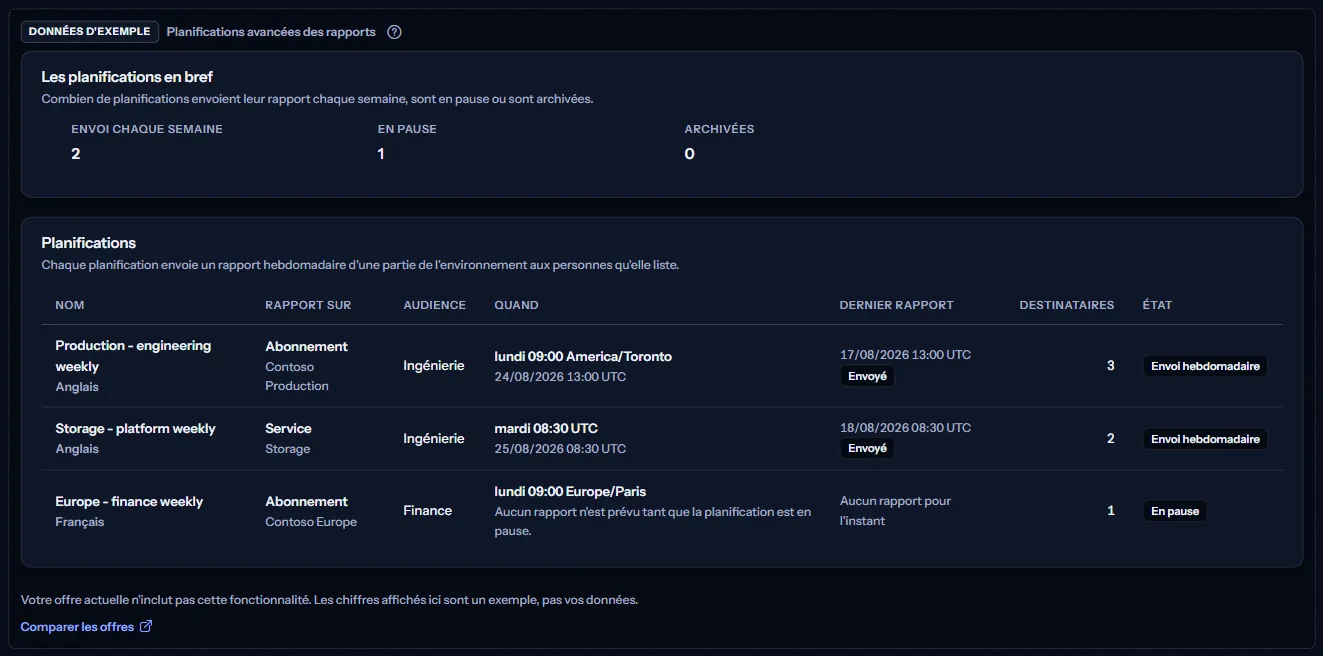
Task: Click the AUDIENCE column header
Action: 435,305
